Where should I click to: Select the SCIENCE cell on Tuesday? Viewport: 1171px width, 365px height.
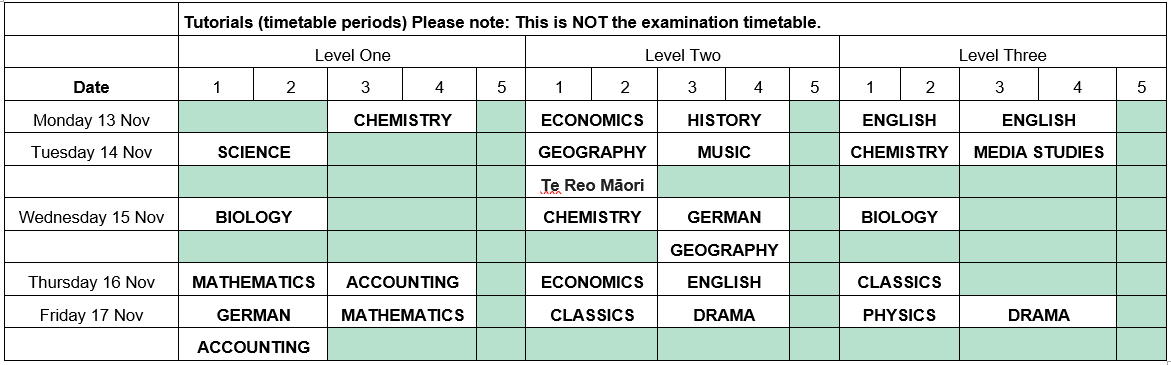pyautogui.click(x=253, y=152)
